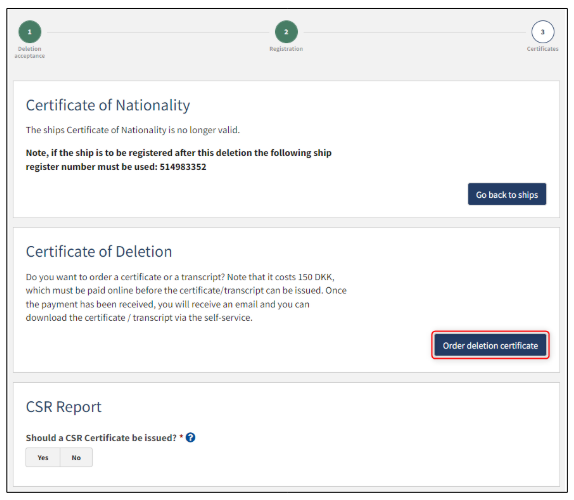The width and height of the screenshot is (574, 500).
Task: Click the 'Should a CSR Certificate be issued?' label
Action: 101,438
